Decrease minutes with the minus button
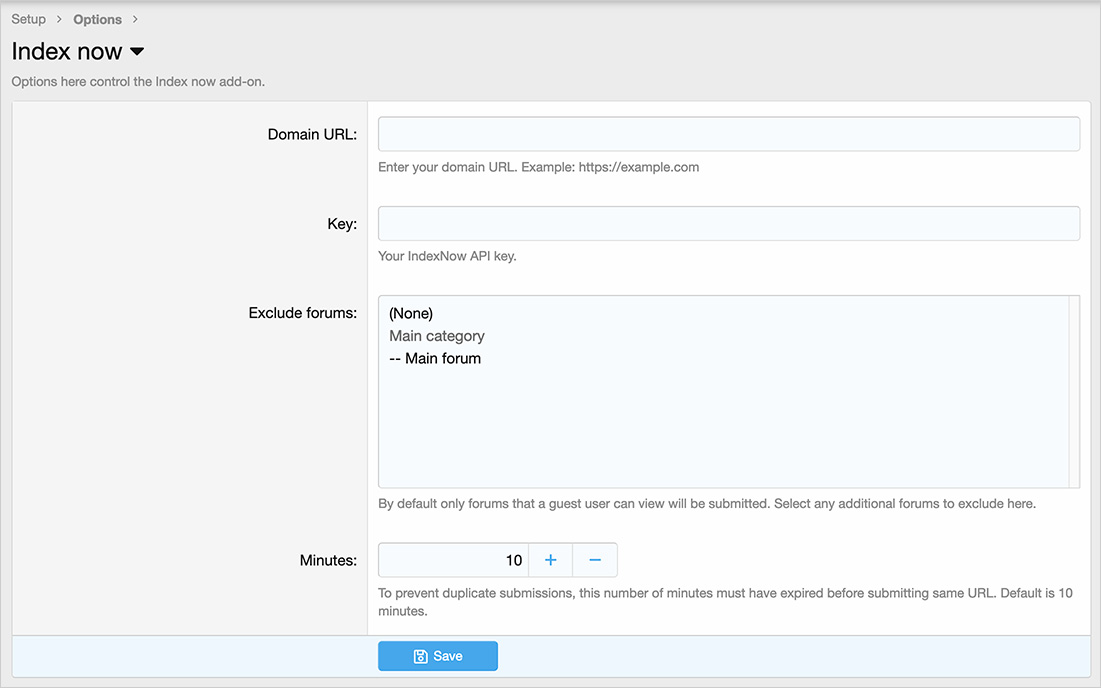 [x=595, y=560]
